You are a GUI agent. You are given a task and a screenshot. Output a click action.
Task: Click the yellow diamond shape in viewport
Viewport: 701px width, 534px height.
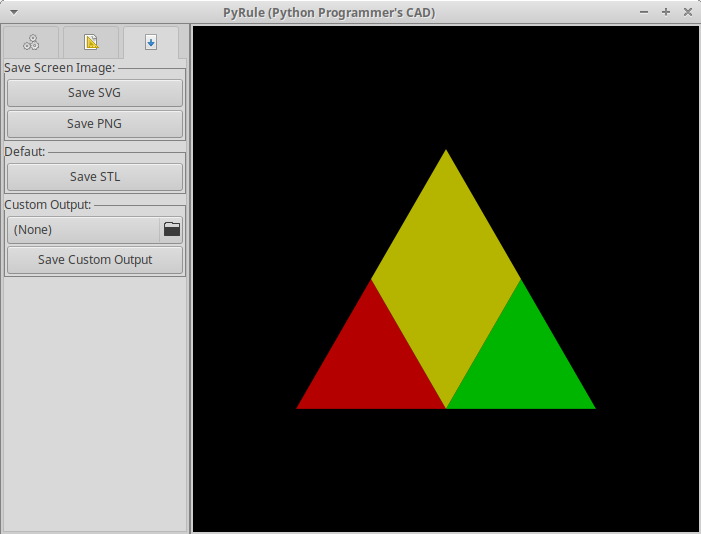(x=446, y=279)
